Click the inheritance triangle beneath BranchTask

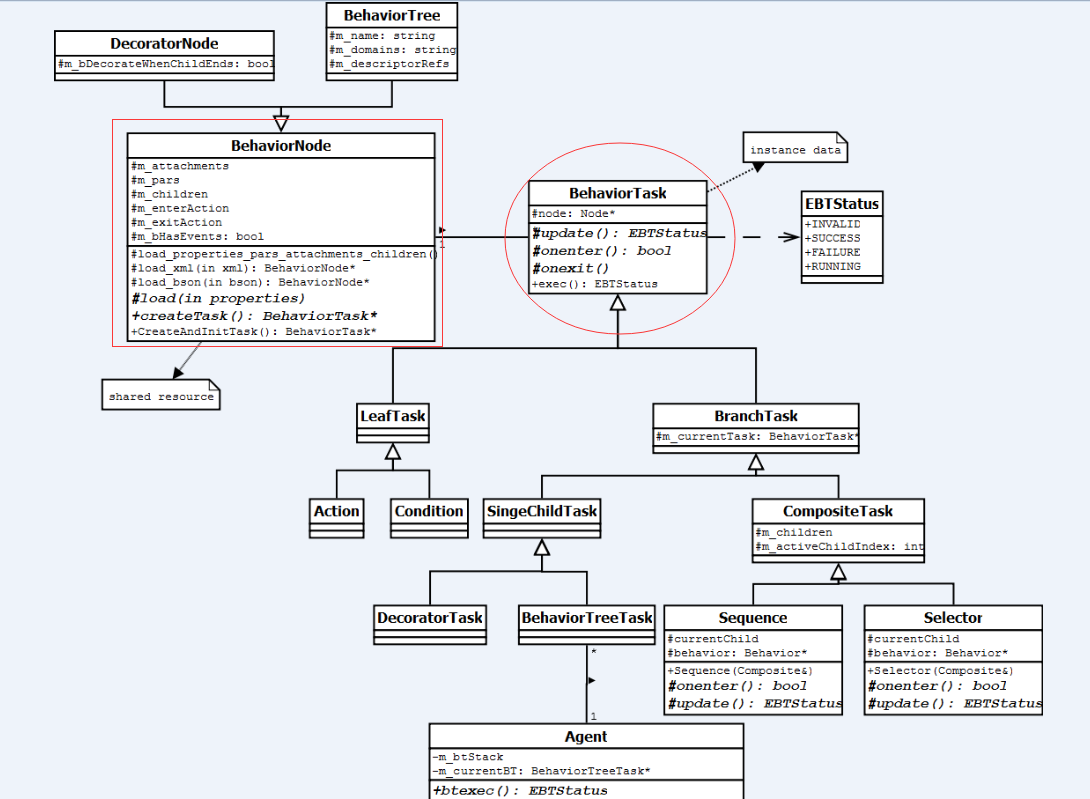point(756,462)
